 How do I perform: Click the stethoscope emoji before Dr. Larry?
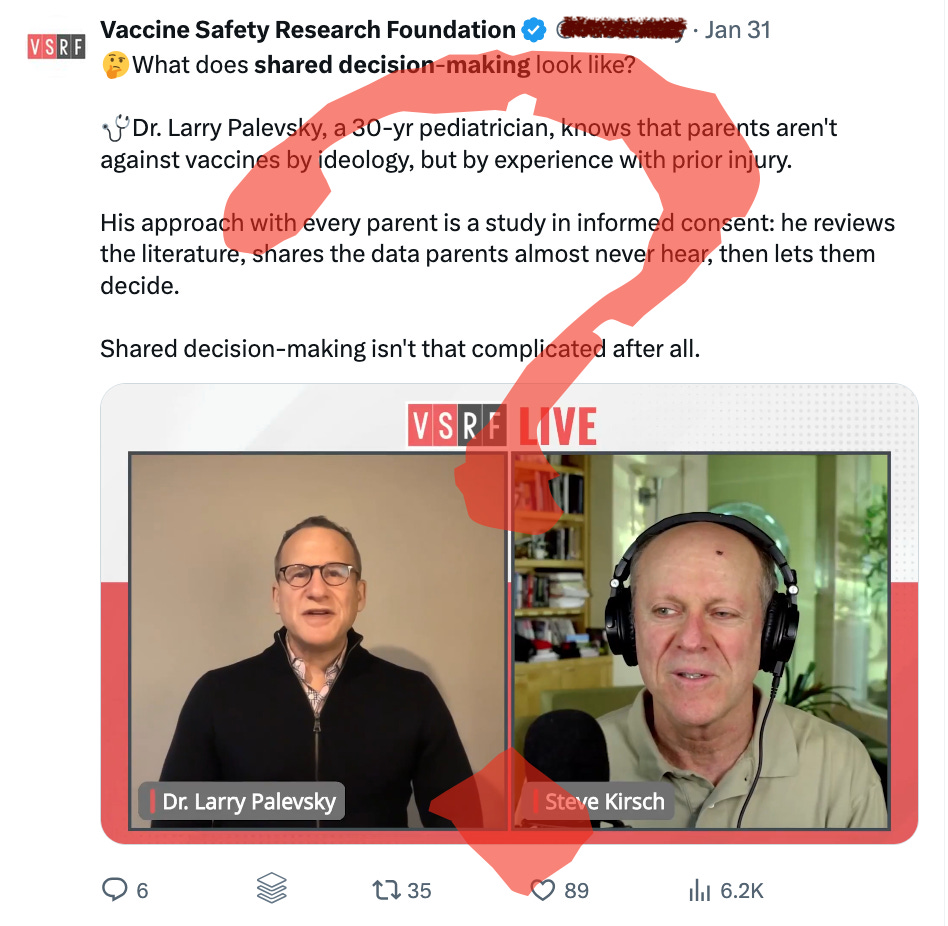point(115,128)
